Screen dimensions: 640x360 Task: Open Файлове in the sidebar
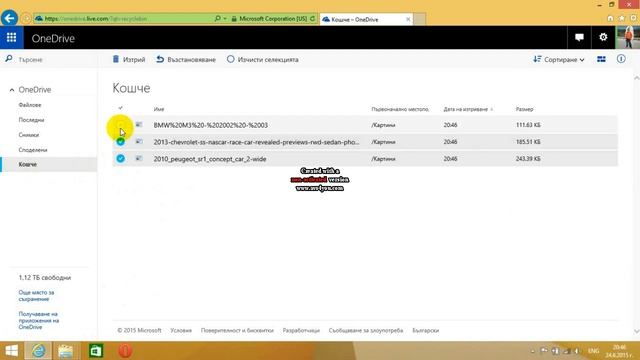pyautogui.click(x=30, y=105)
